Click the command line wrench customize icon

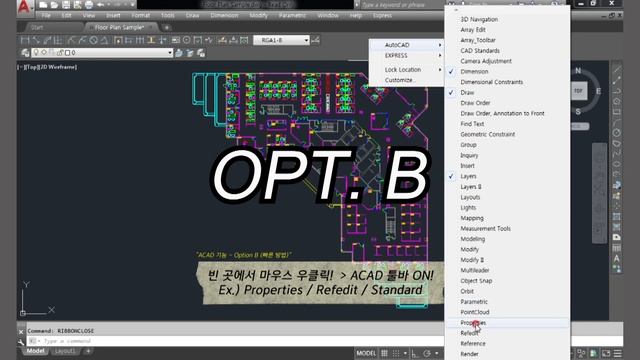21,341
